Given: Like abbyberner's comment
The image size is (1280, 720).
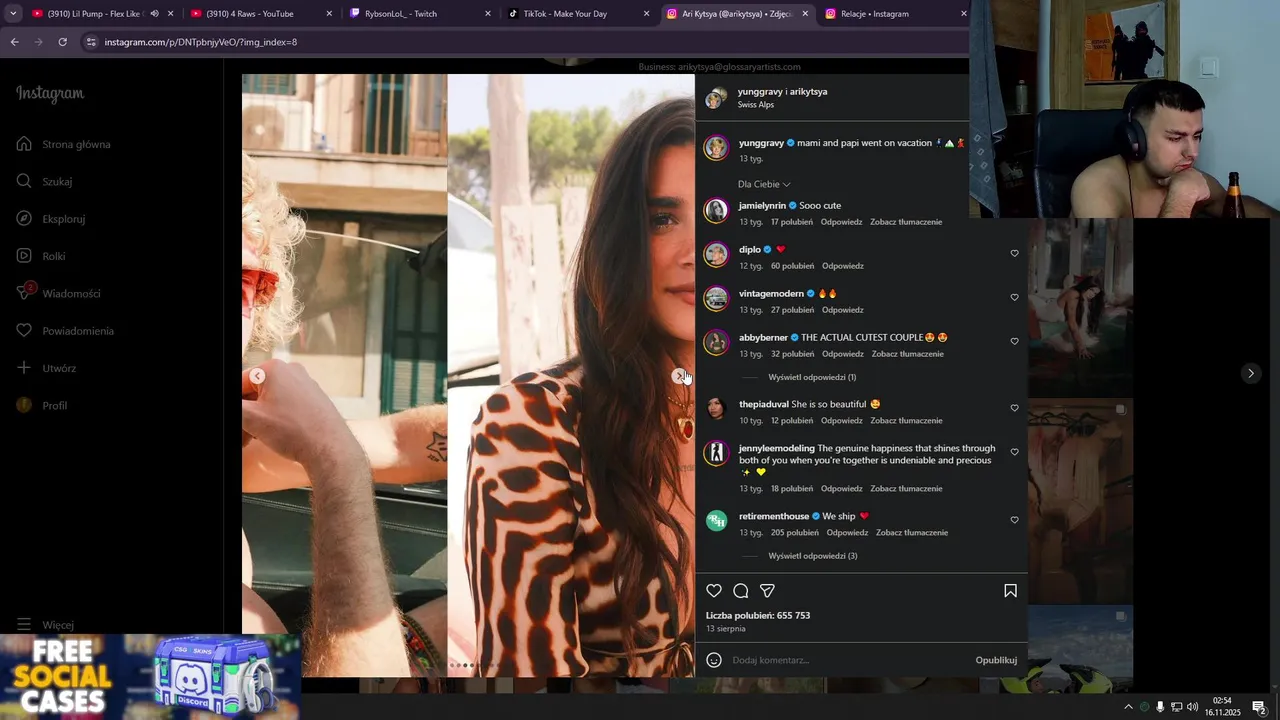Looking at the screenshot, I should 1014,341.
